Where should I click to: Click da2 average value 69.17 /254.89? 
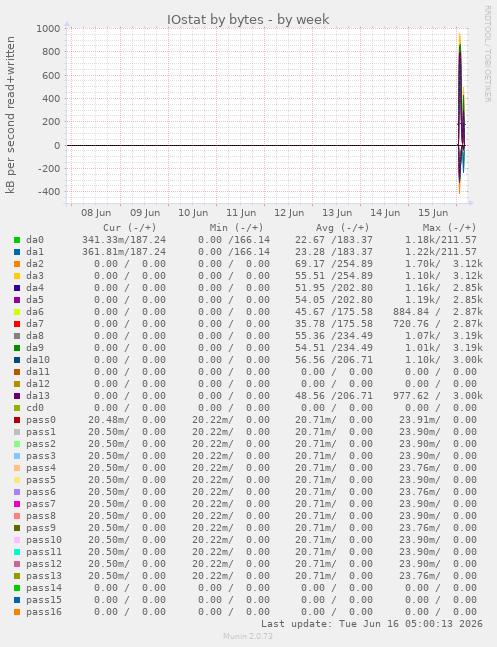tap(334, 264)
